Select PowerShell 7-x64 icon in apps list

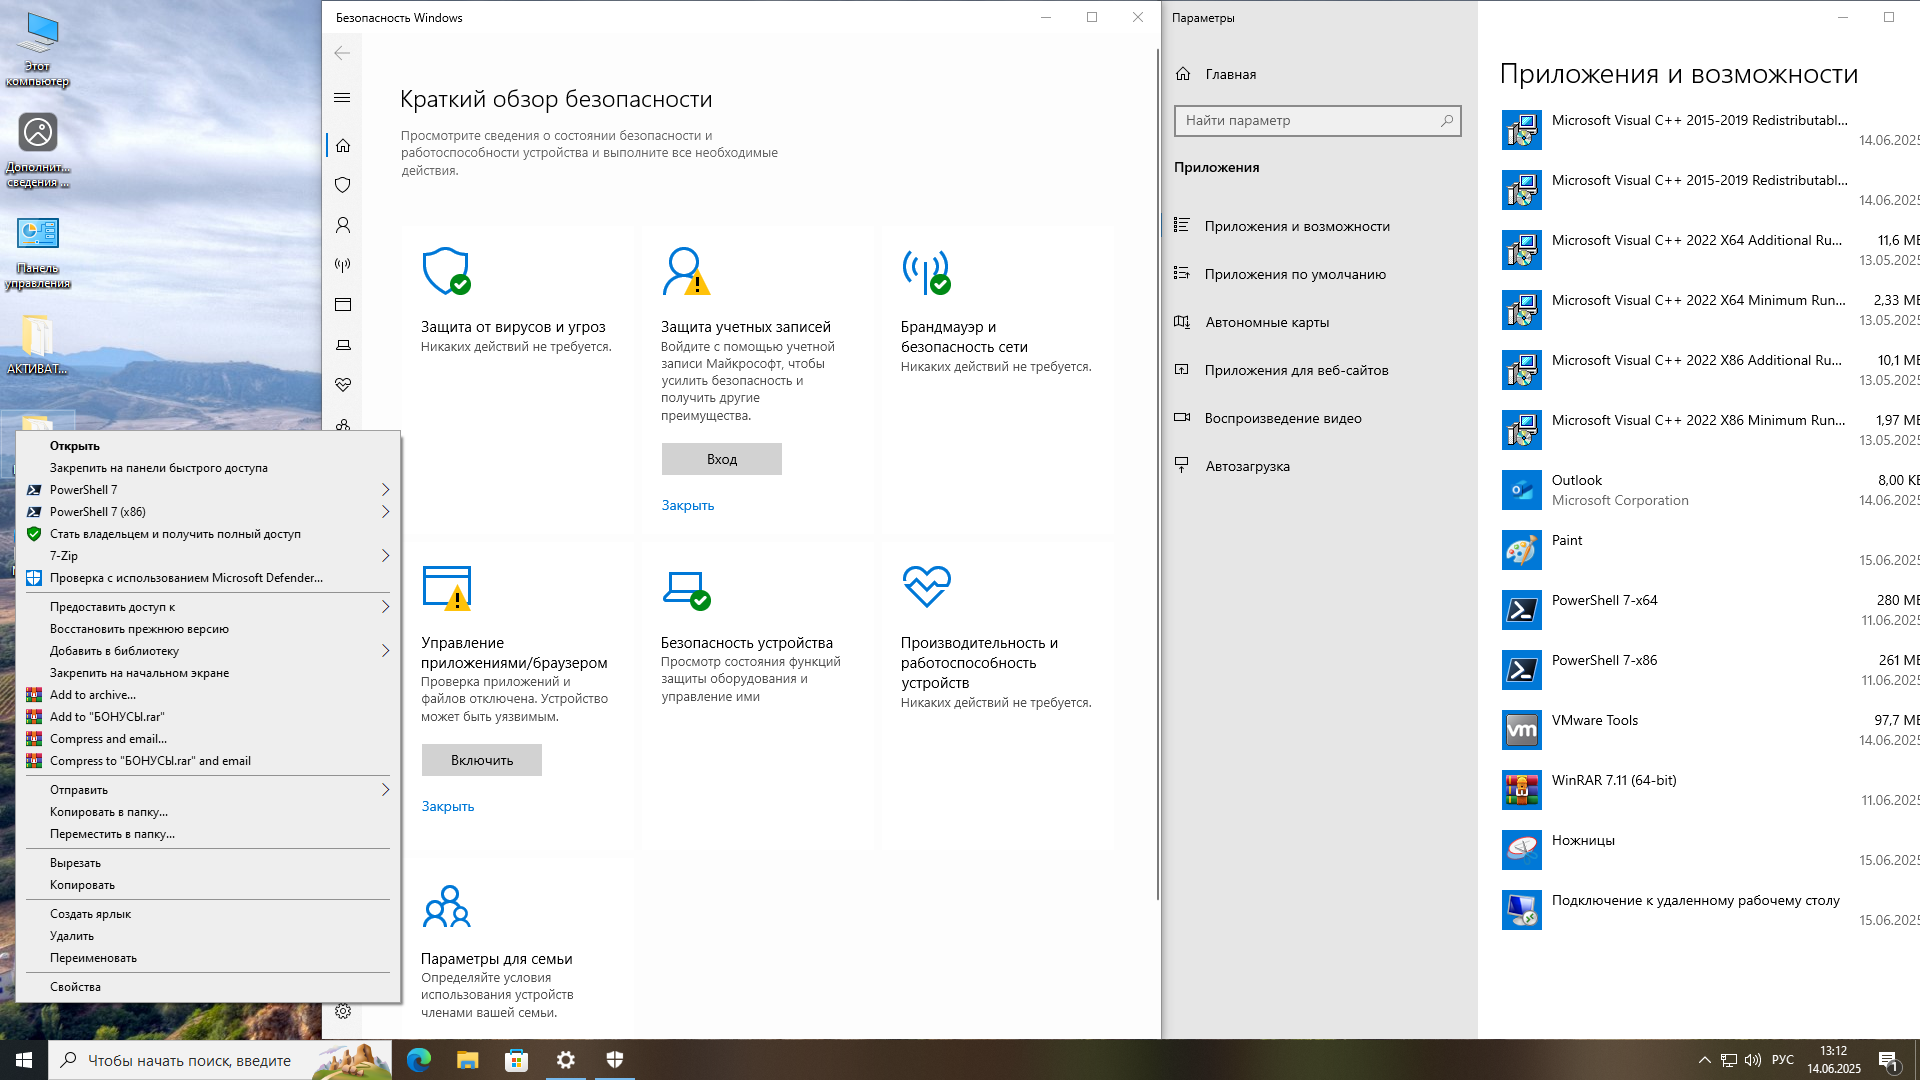click(1522, 610)
